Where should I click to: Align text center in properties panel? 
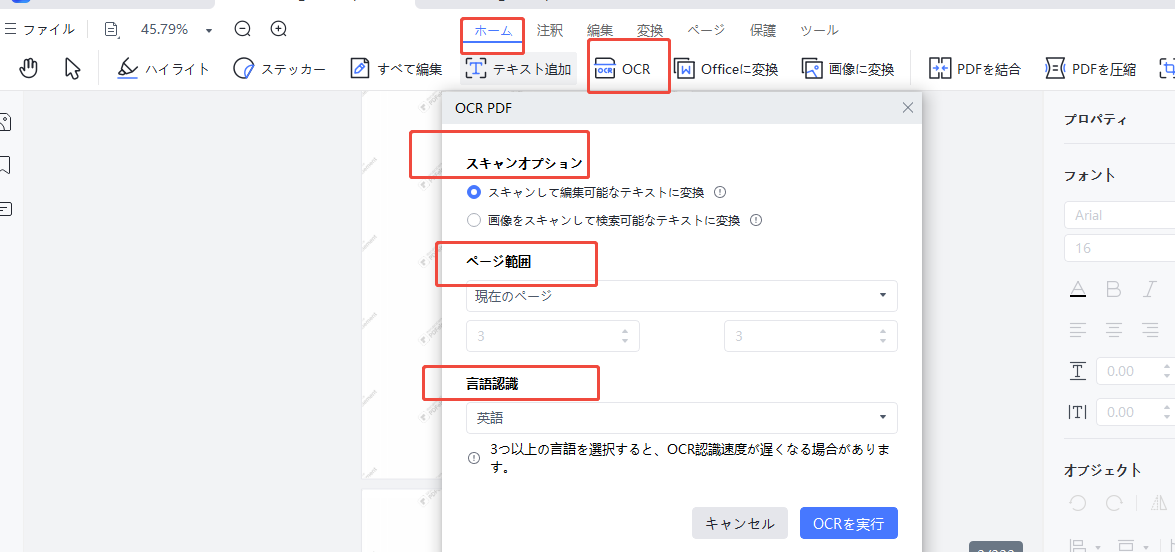pos(1114,328)
